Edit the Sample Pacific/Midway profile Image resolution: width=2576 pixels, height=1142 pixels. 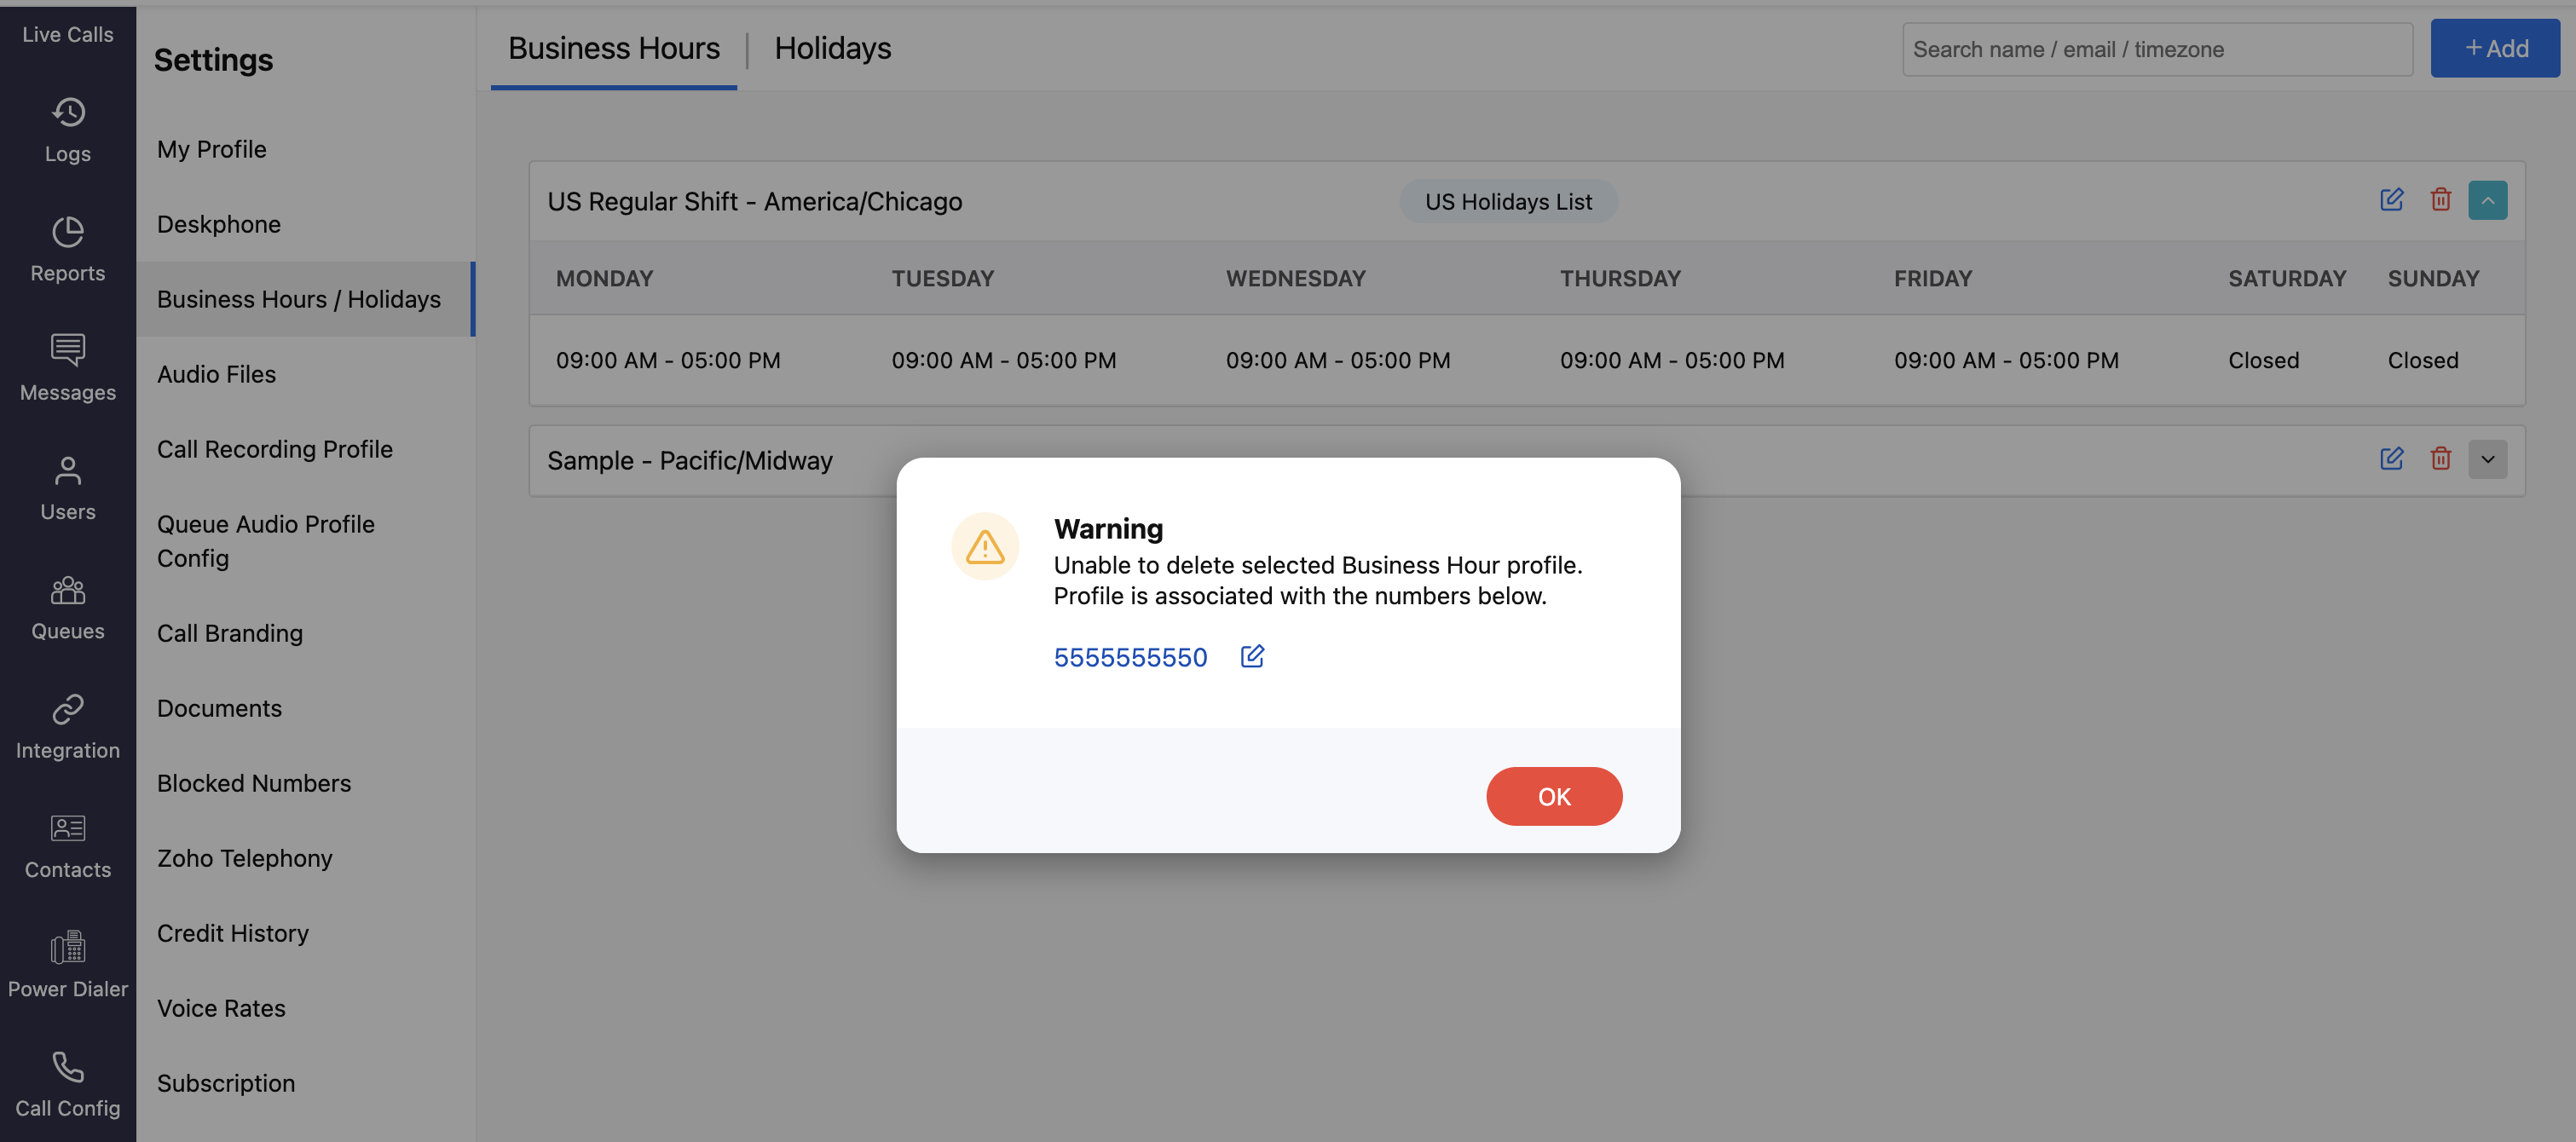2391,459
